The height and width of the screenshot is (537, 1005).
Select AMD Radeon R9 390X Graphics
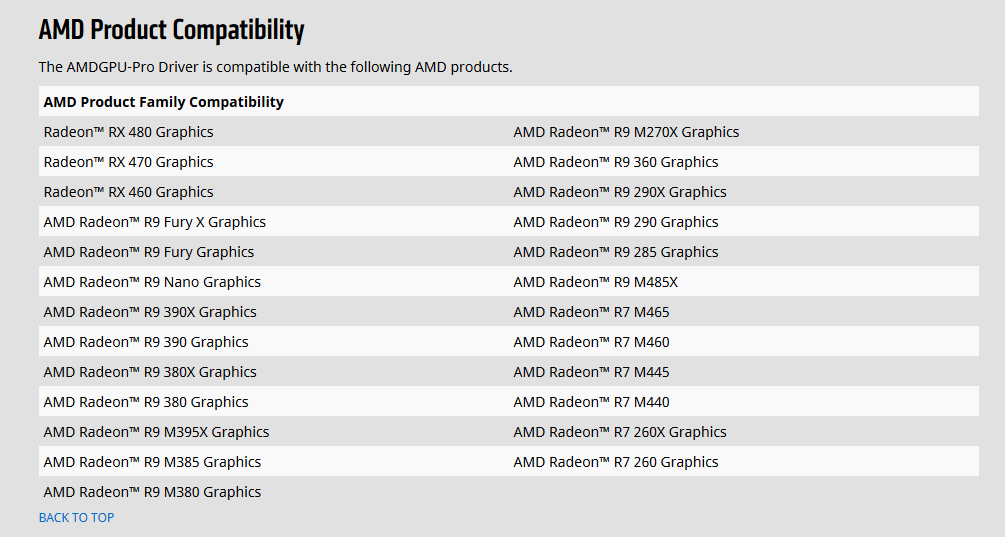coord(150,312)
